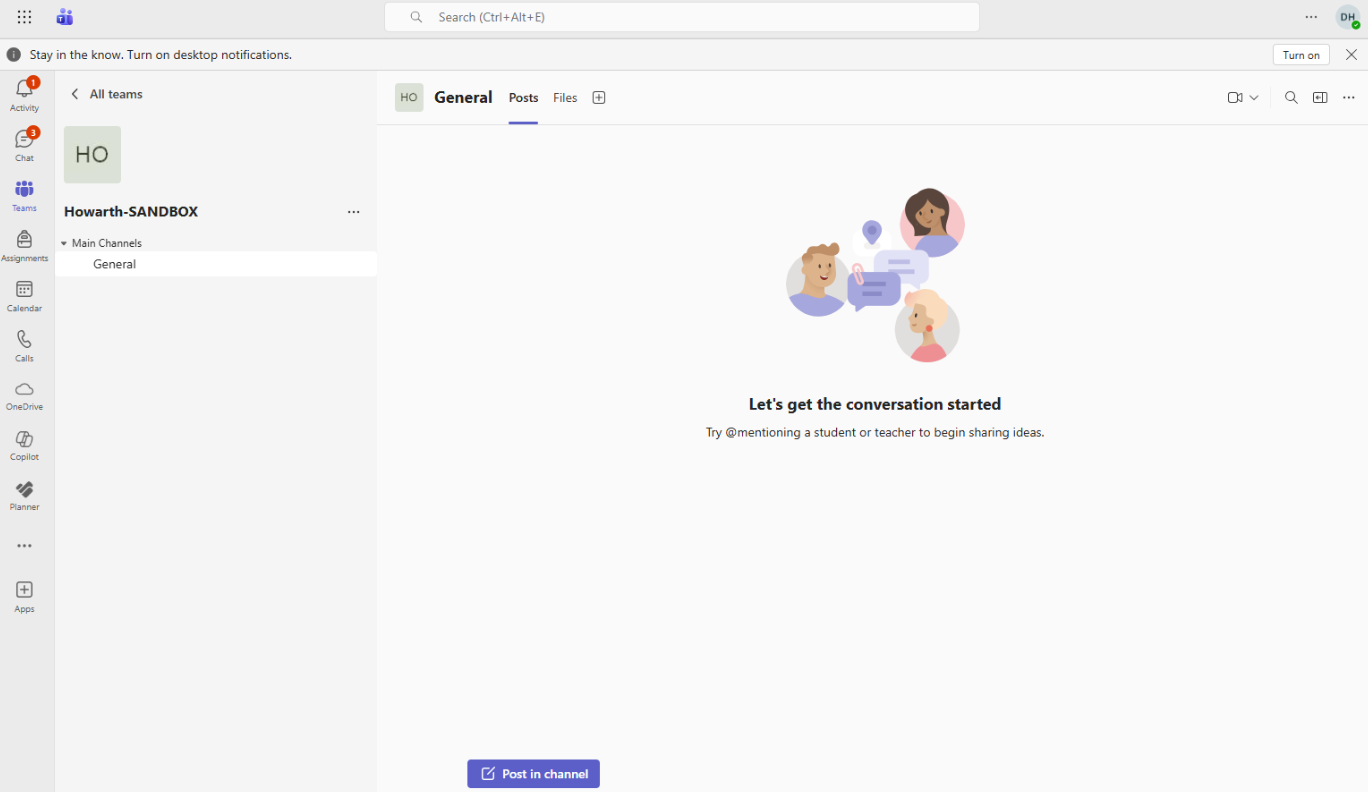Click the Howarth-SANDBOX team avatar

pyautogui.click(x=92, y=155)
